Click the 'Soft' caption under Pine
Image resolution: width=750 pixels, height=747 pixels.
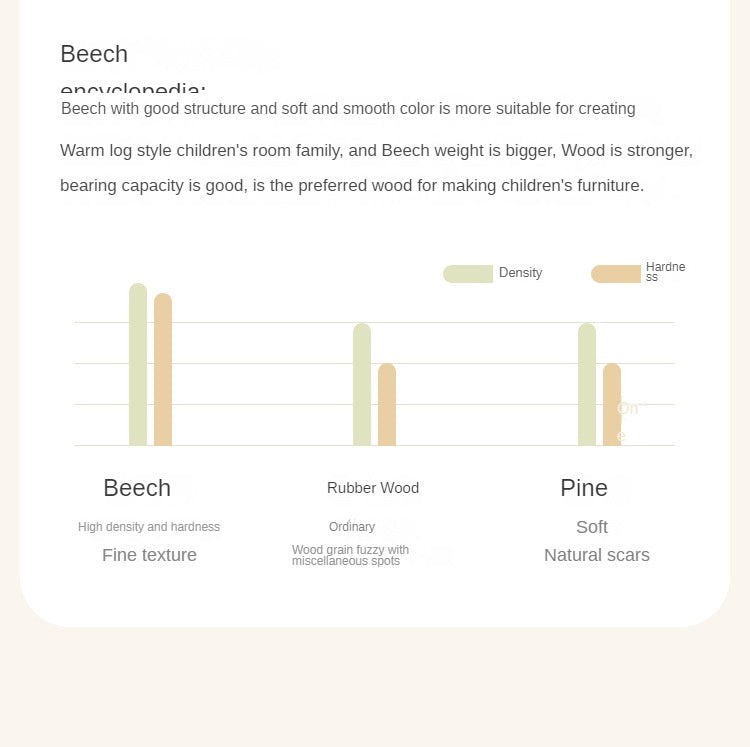592,527
